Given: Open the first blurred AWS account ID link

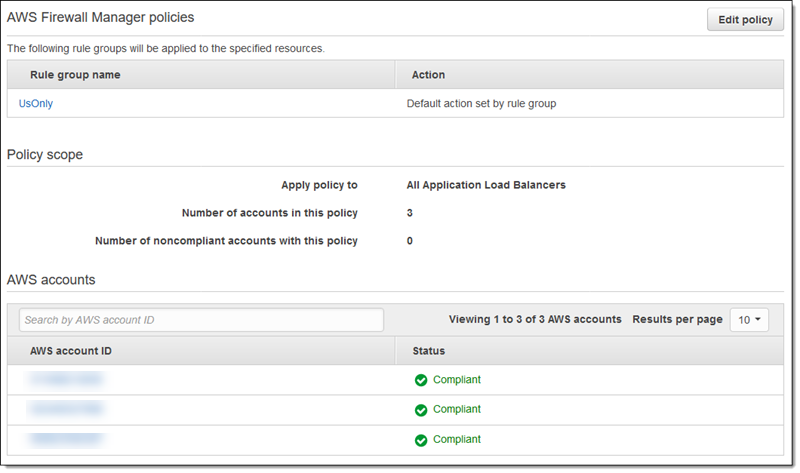Looking at the screenshot, I should pyautogui.click(x=66, y=380).
